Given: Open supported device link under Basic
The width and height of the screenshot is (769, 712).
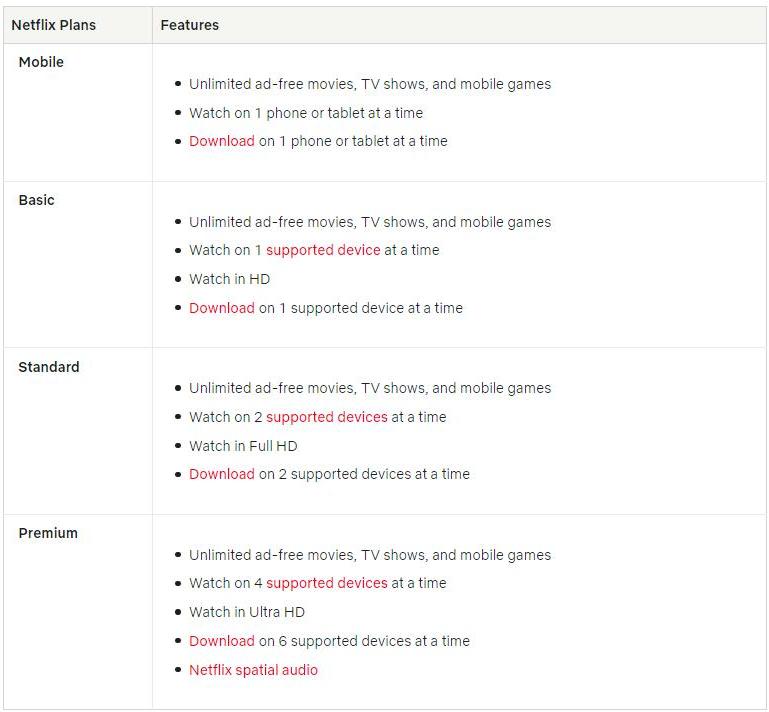Looking at the screenshot, I should 323,250.
